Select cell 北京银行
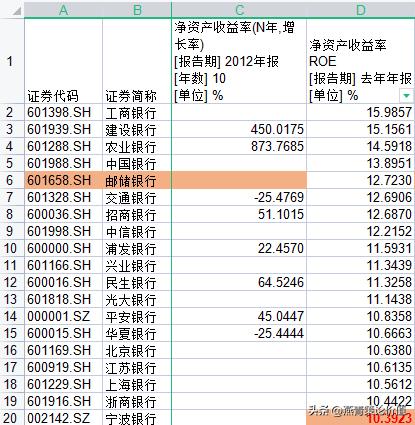Screen dimensions: 415x425 point(137,350)
